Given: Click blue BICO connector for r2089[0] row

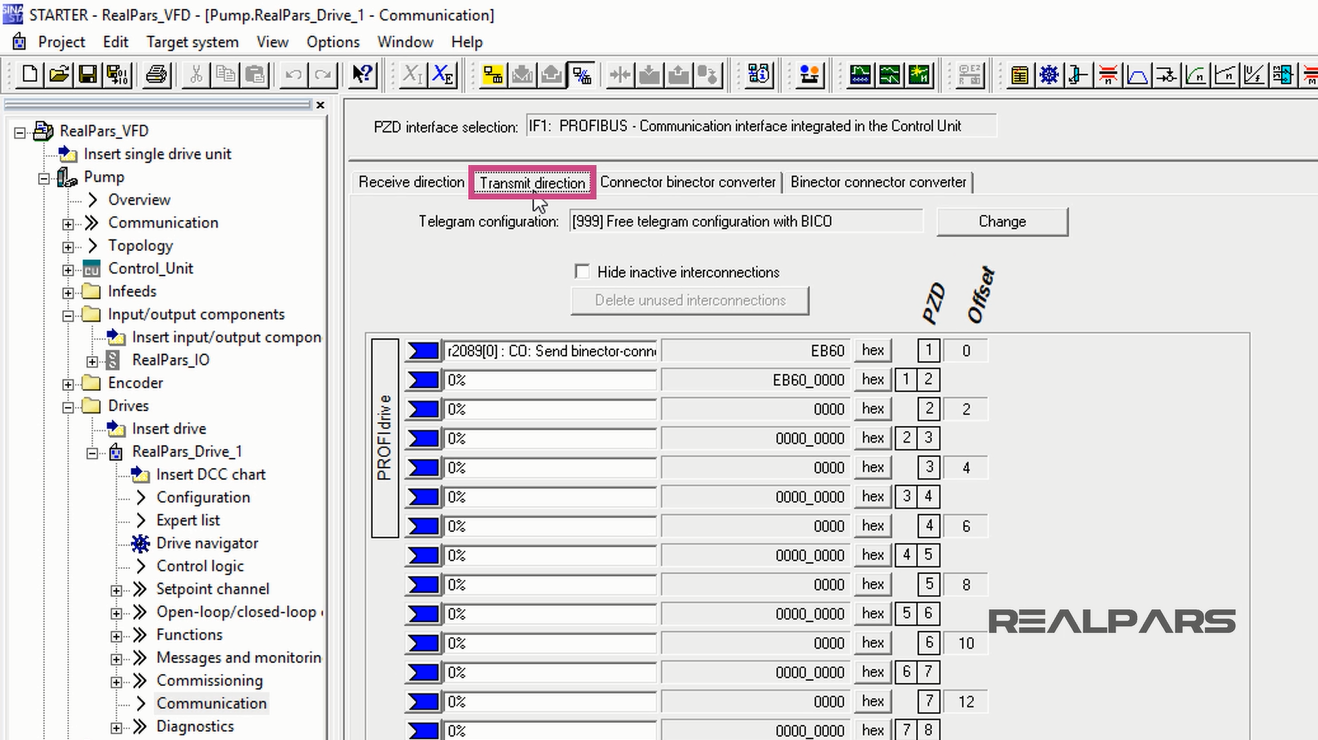Looking at the screenshot, I should click(424, 351).
